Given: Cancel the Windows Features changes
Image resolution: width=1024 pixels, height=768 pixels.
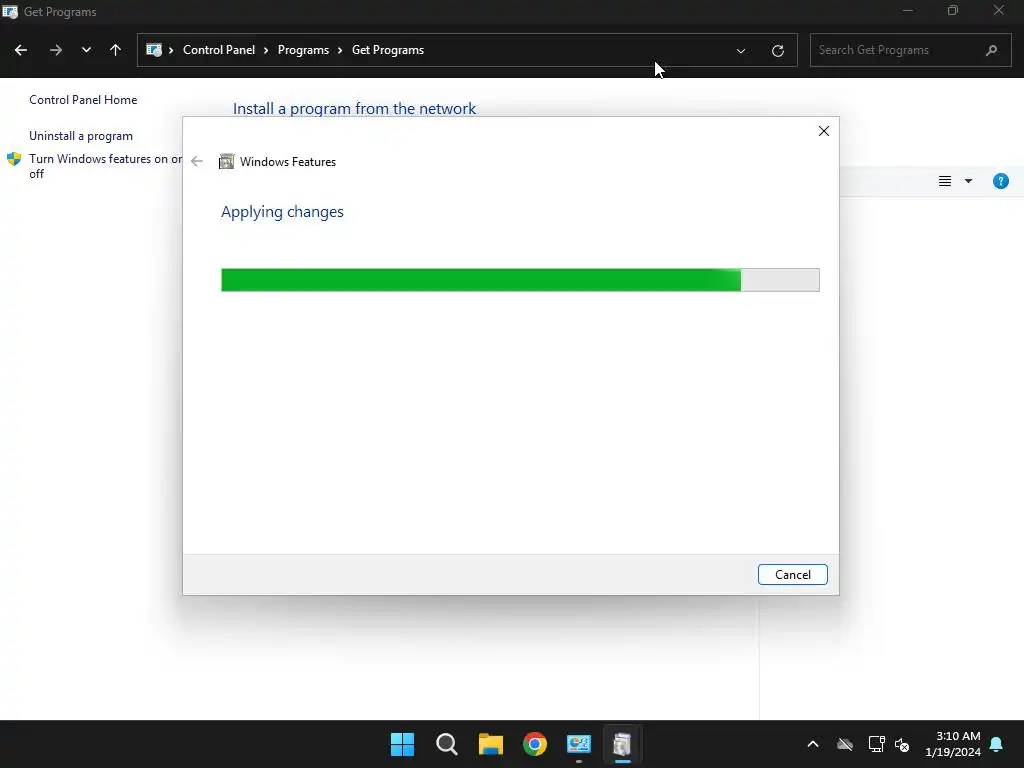Looking at the screenshot, I should click(792, 575).
